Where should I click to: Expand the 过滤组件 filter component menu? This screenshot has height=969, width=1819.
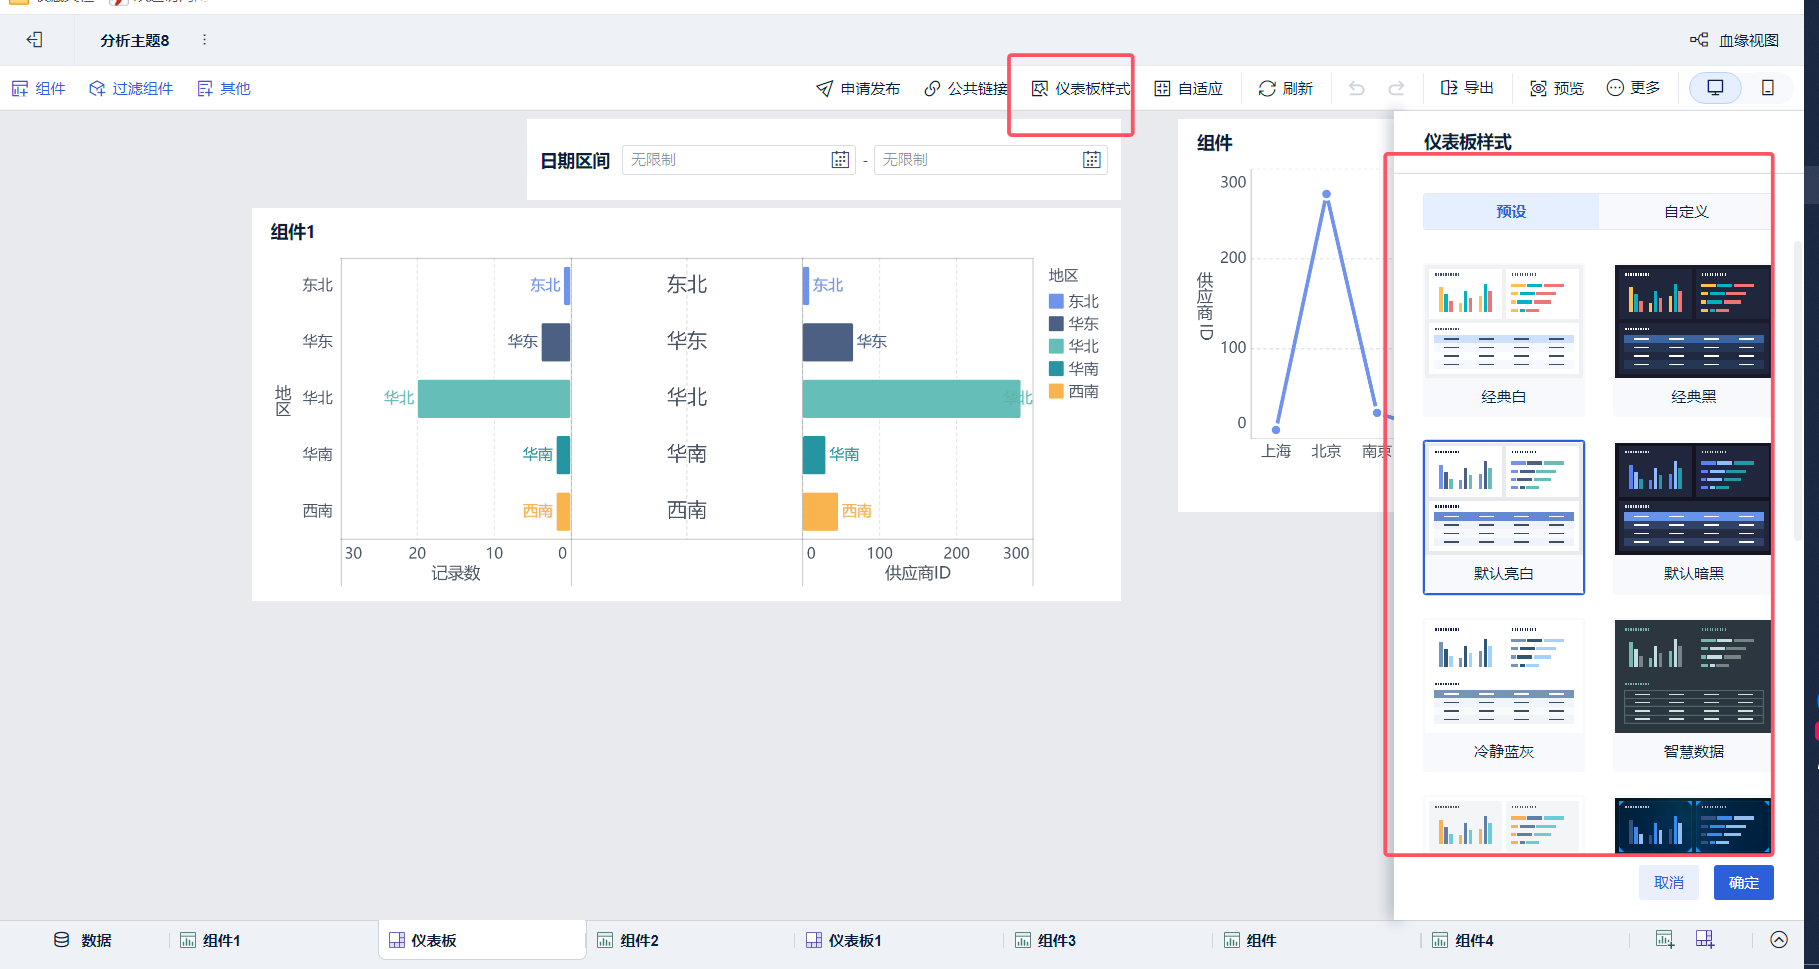[x=131, y=88]
